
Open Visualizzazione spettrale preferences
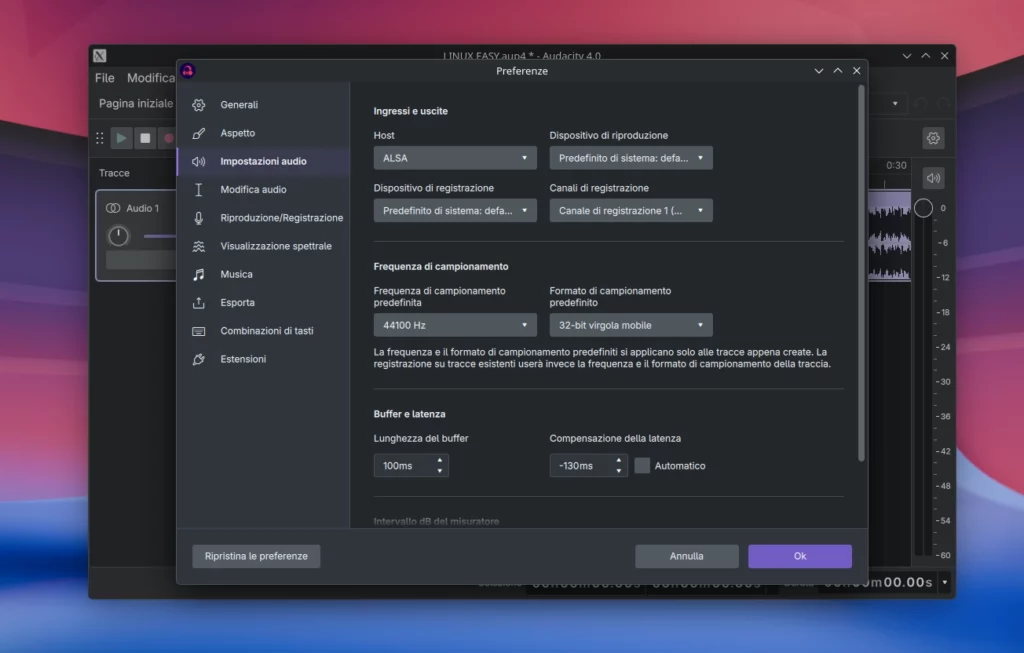pyautogui.click(x=263, y=246)
